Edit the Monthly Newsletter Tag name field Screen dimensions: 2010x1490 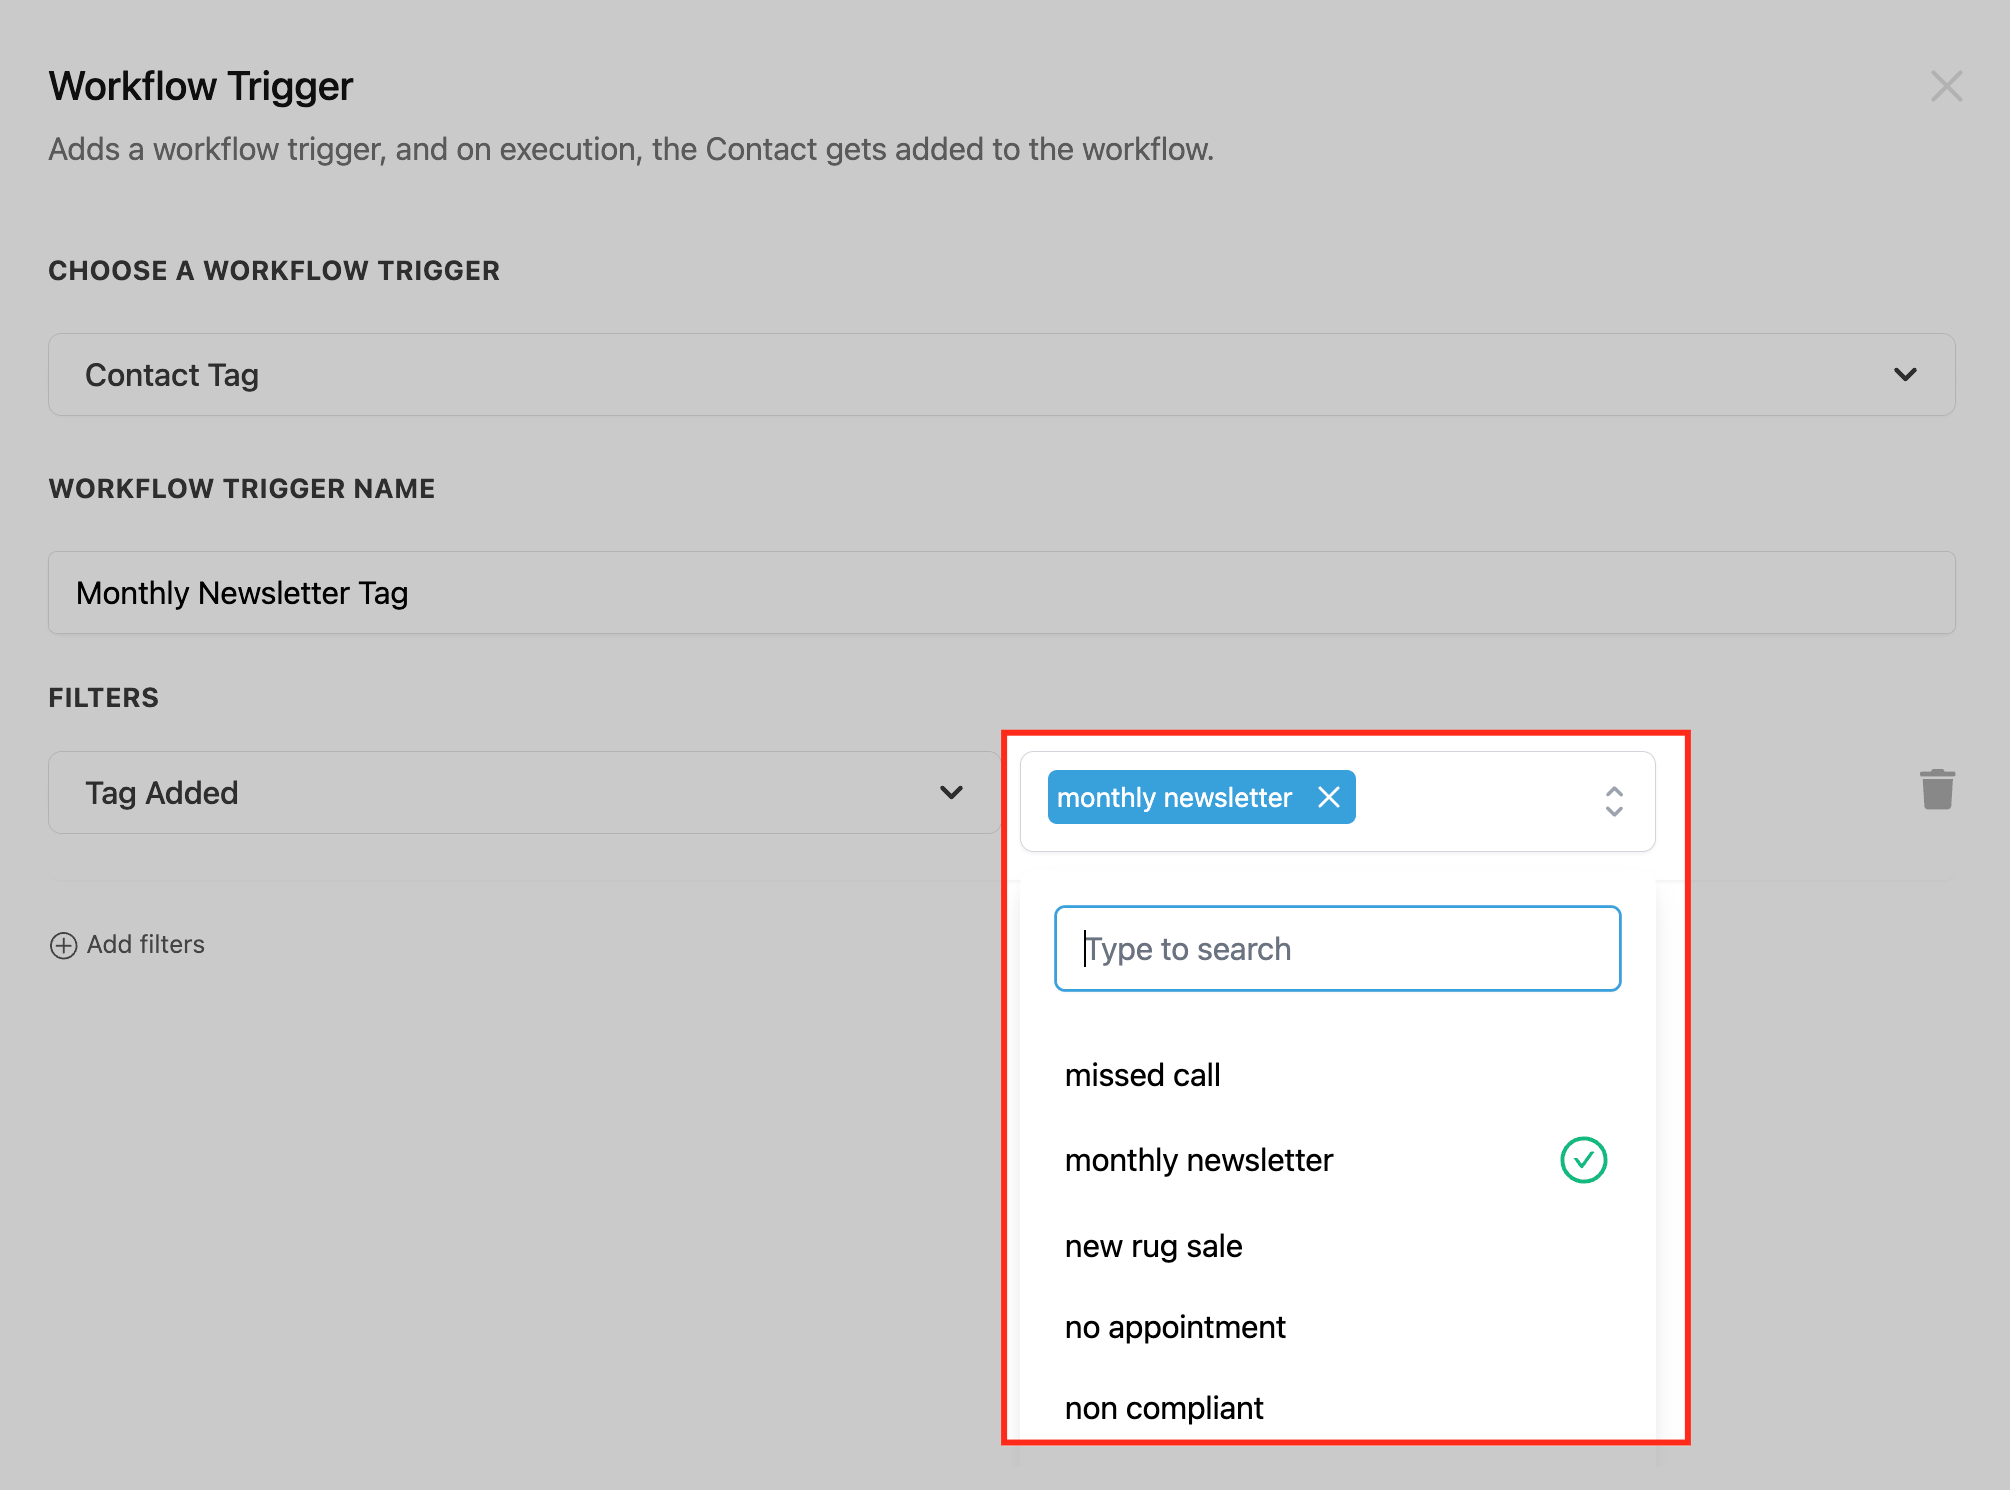(1000, 593)
